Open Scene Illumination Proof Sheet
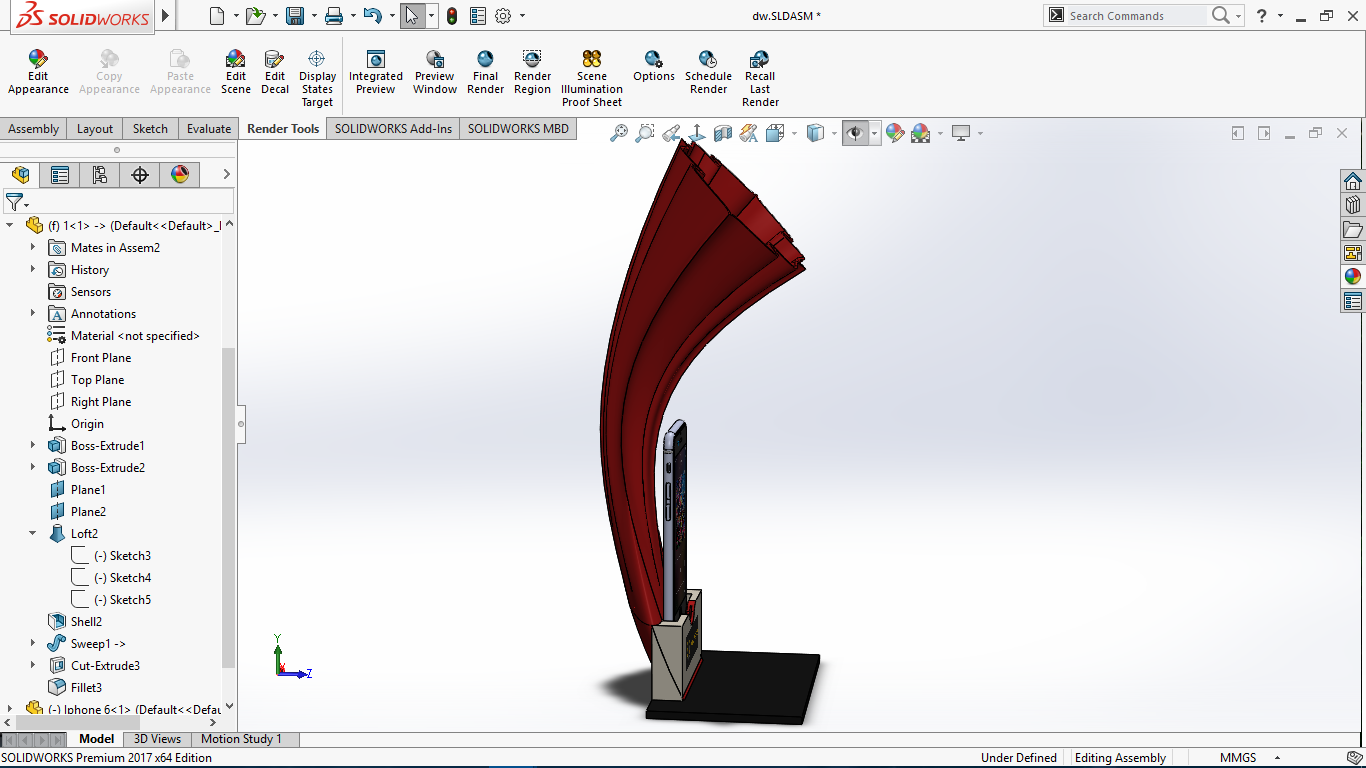This screenshot has height=768, width=1366. (x=592, y=79)
